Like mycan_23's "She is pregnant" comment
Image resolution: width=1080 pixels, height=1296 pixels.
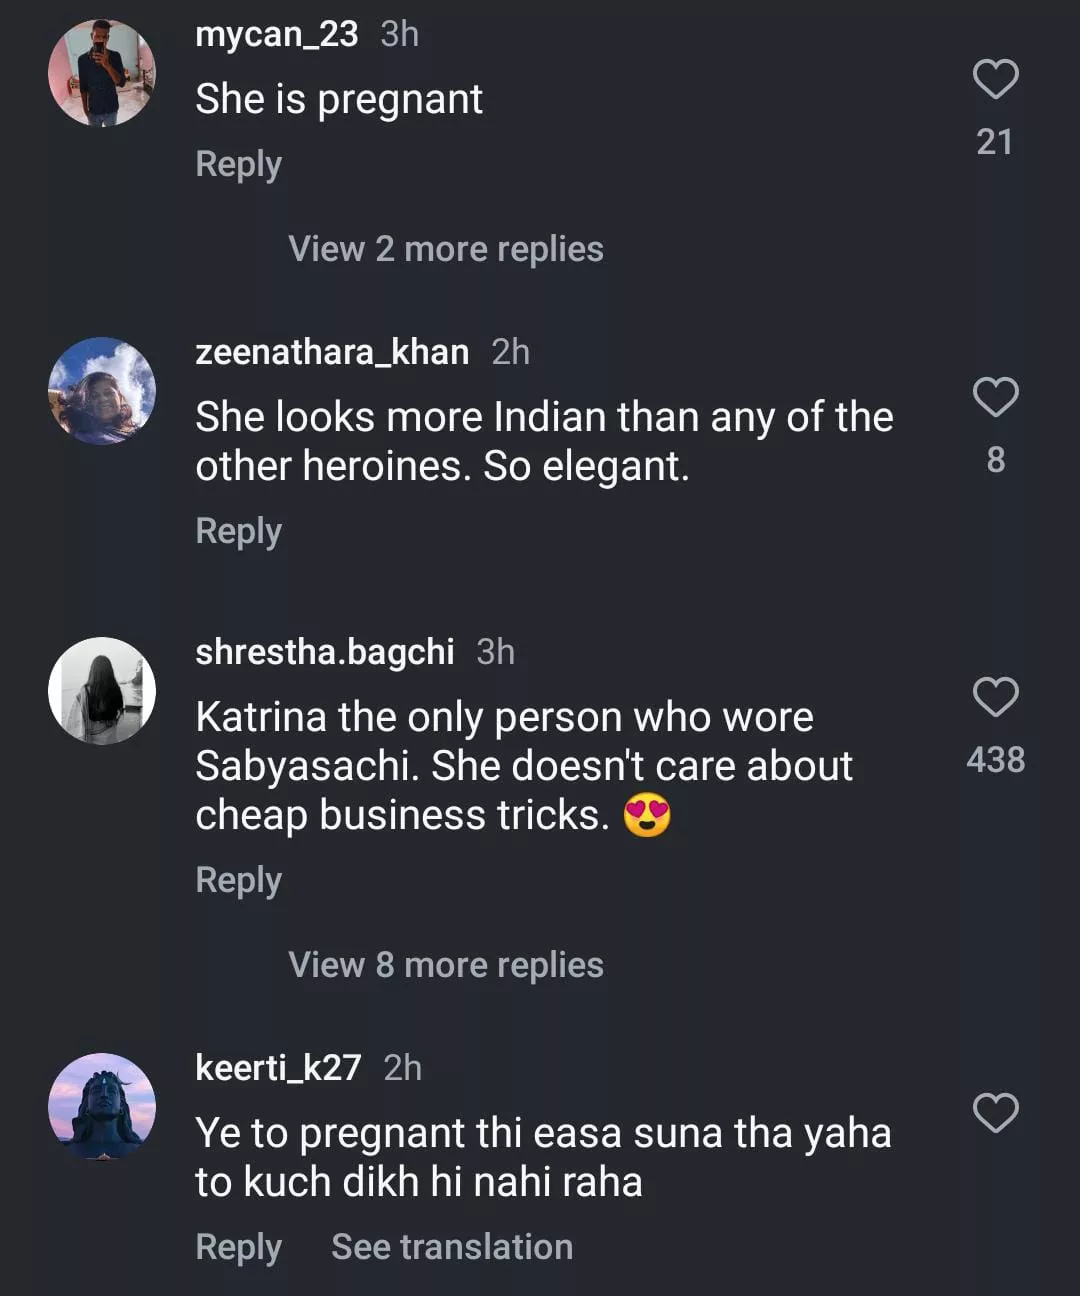coord(995,80)
